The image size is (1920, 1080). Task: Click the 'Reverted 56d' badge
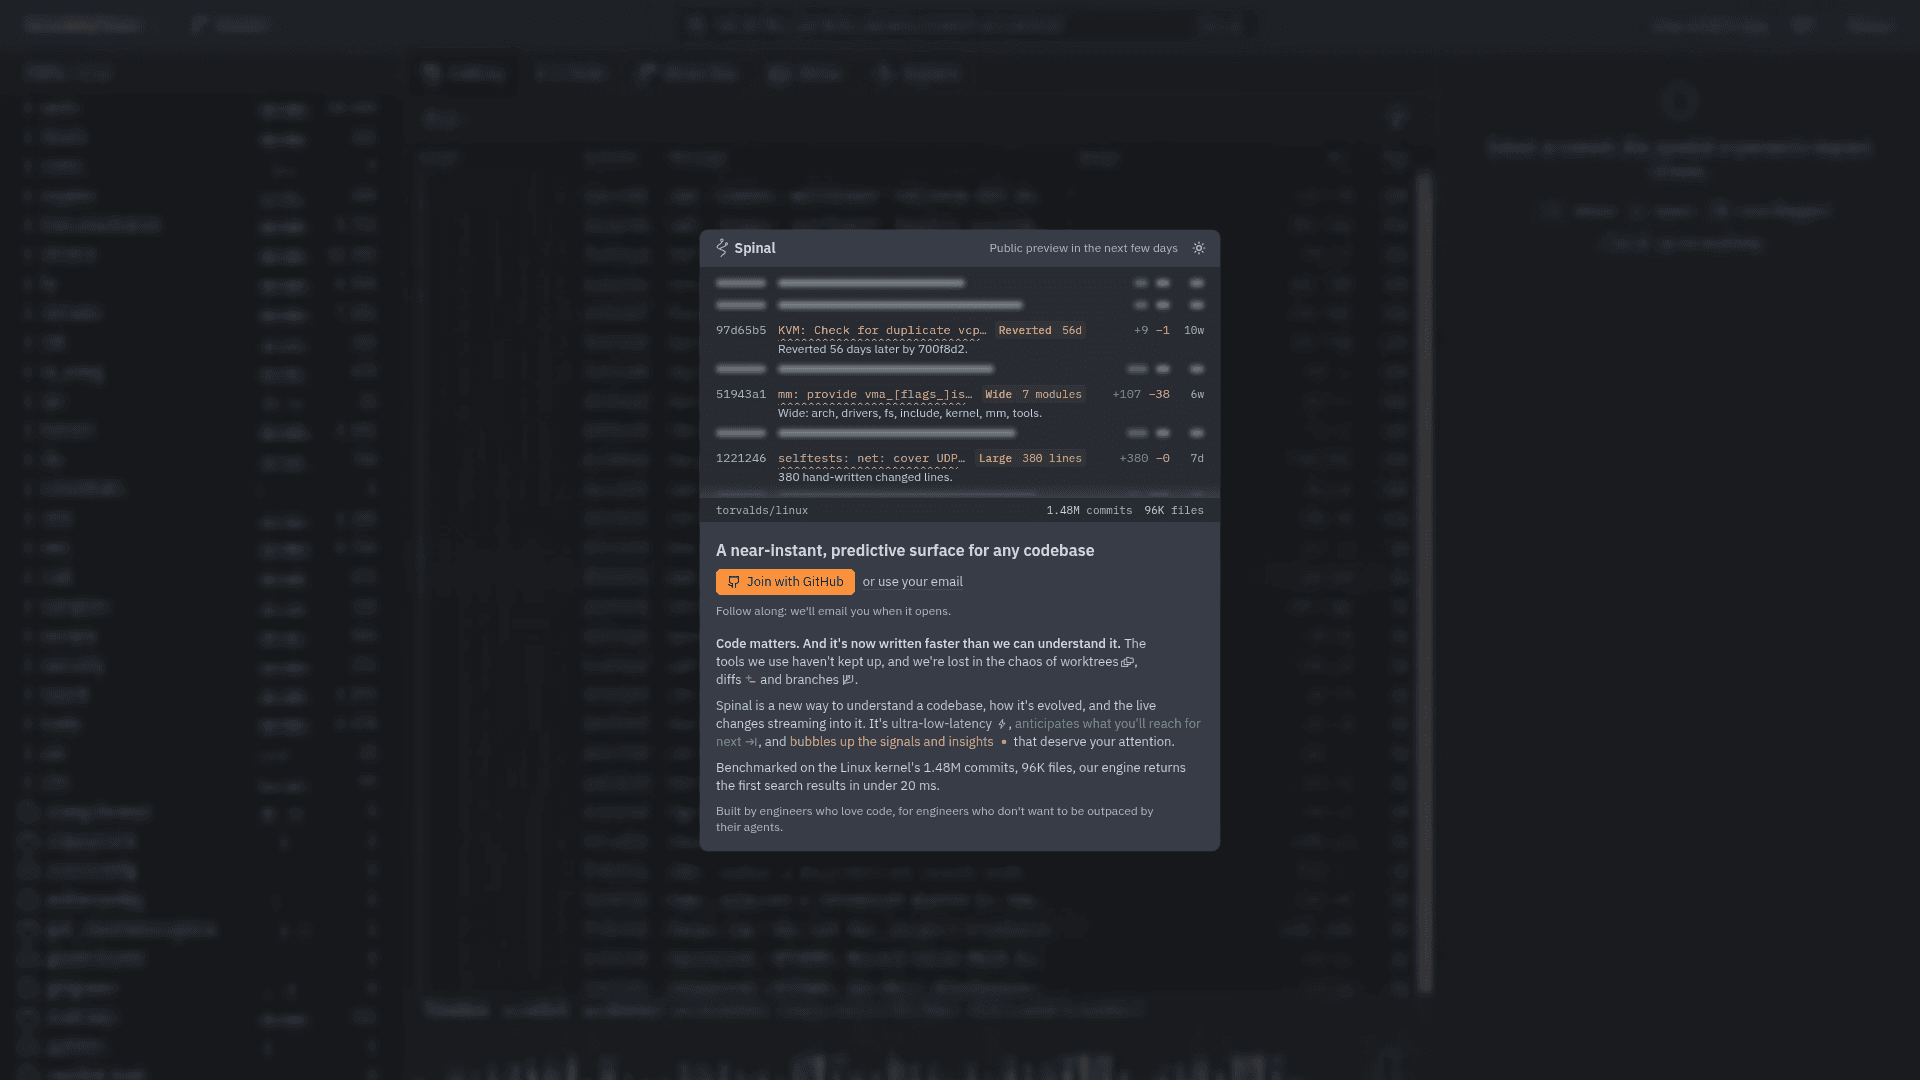[1040, 330]
